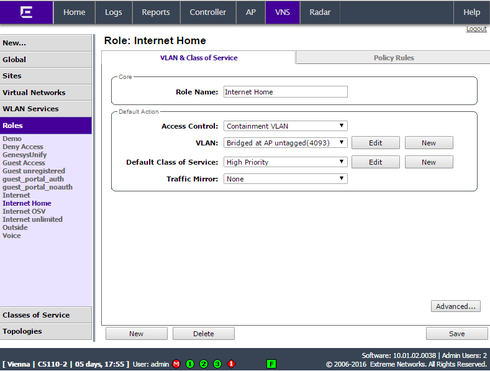Open the Traffic Mirror dropdown
490x371 pixels.
(x=285, y=179)
